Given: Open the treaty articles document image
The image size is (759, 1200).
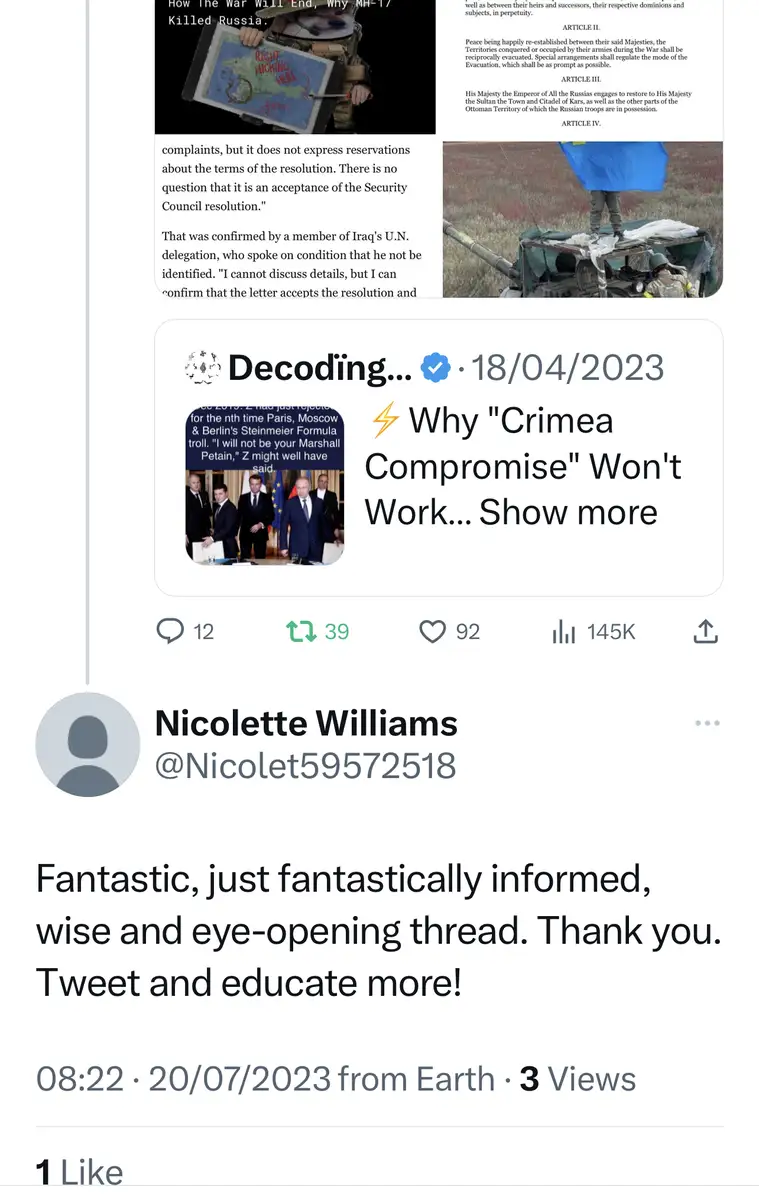Looking at the screenshot, I should (582, 66).
